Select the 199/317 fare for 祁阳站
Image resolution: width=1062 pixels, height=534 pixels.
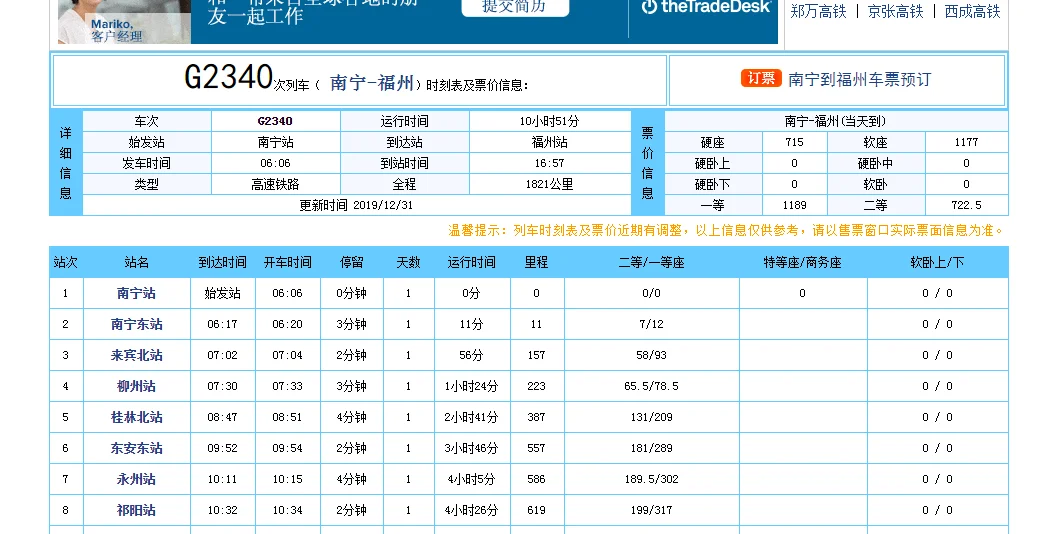(x=651, y=510)
